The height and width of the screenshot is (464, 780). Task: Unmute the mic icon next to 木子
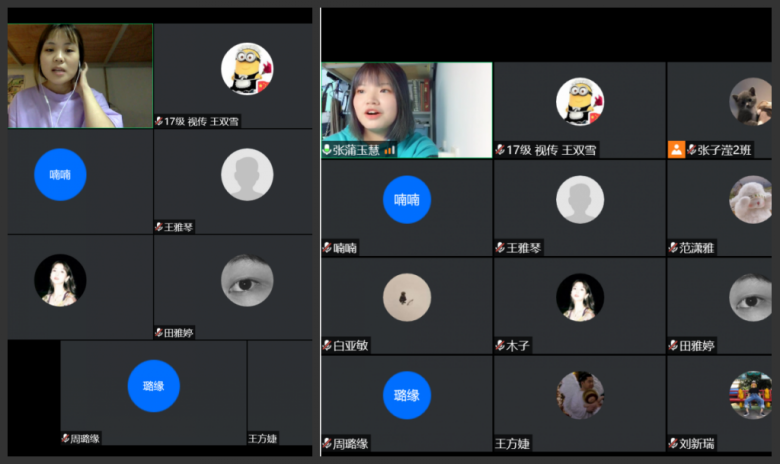tap(500, 346)
